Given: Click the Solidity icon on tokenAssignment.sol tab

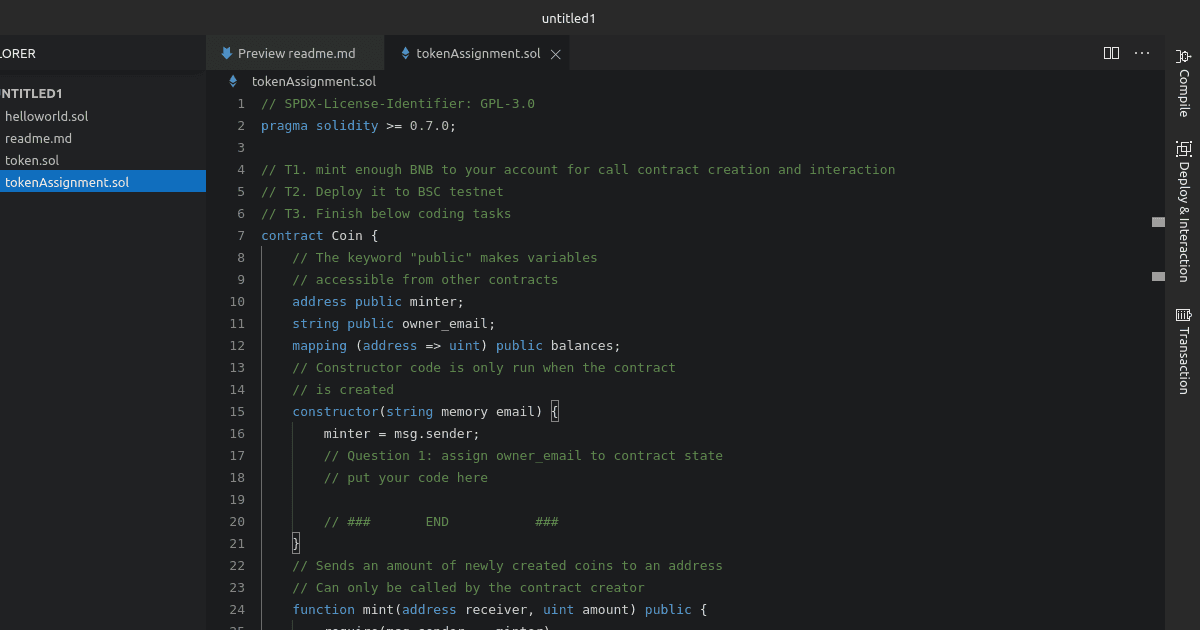Looking at the screenshot, I should [x=405, y=54].
